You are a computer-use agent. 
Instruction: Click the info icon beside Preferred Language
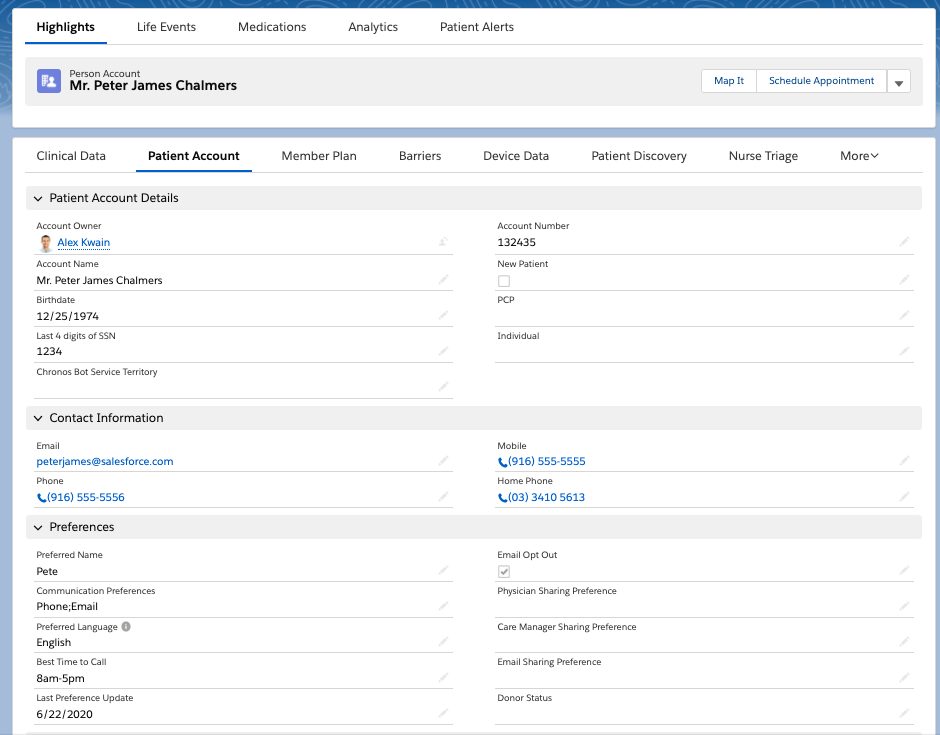126,627
